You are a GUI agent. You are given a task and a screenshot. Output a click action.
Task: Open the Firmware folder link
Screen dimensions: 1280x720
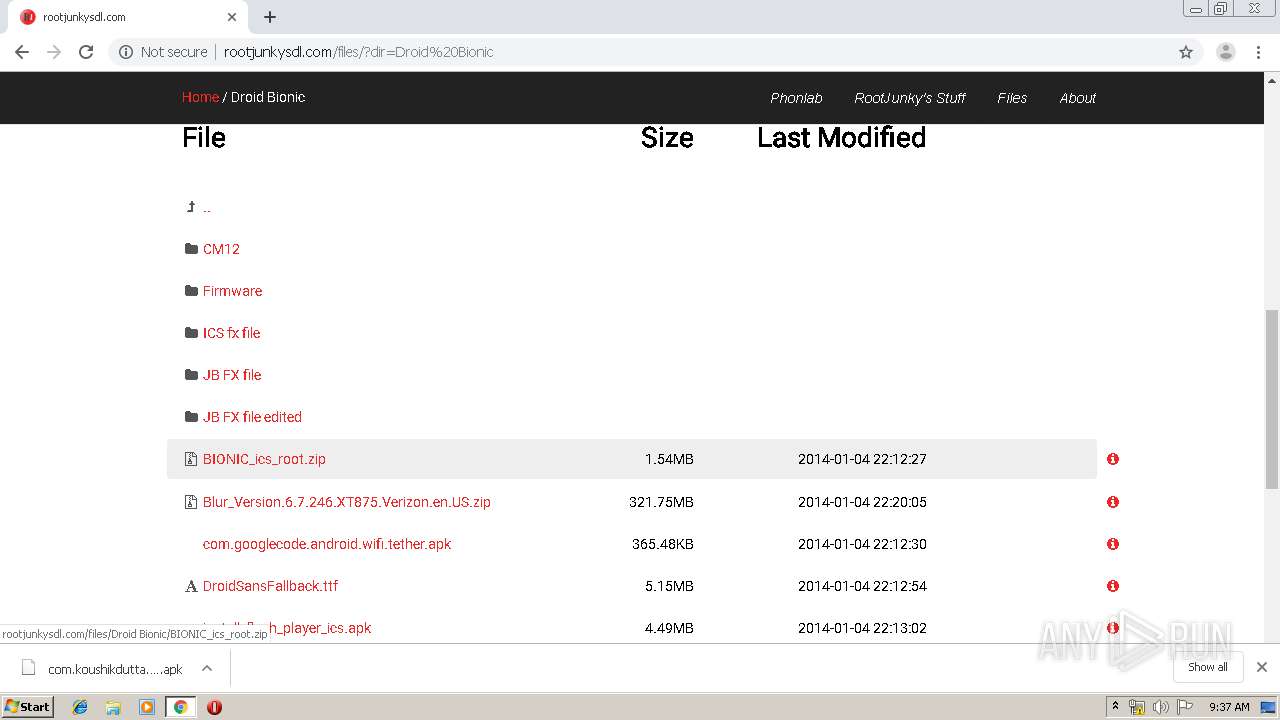click(x=232, y=291)
